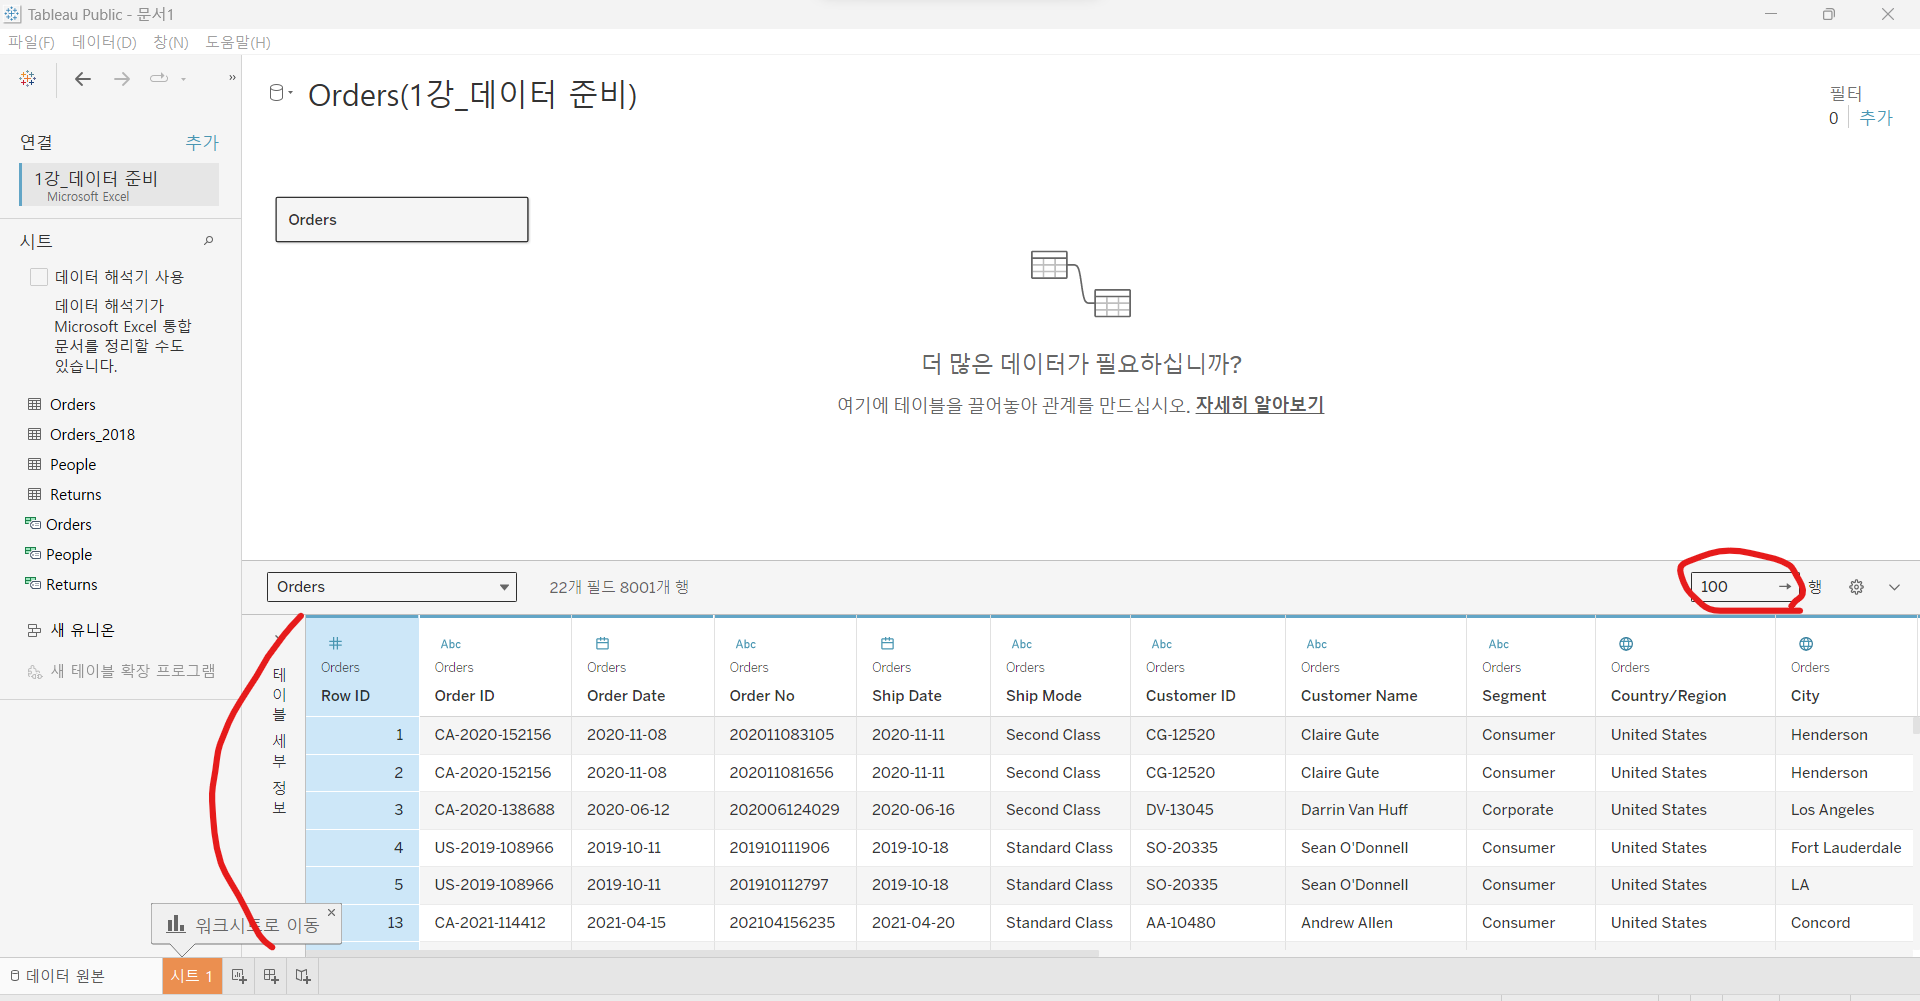Go back with the undo arrow
This screenshot has width=1920, height=1001.
(x=83, y=78)
